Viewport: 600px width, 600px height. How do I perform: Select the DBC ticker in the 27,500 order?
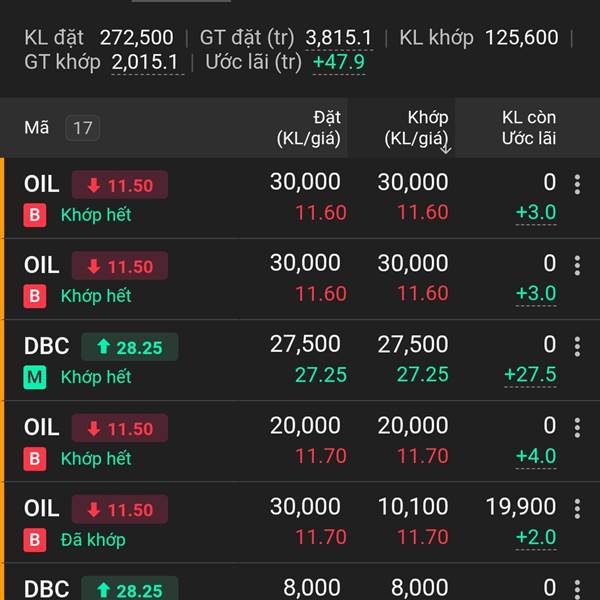coord(47,346)
